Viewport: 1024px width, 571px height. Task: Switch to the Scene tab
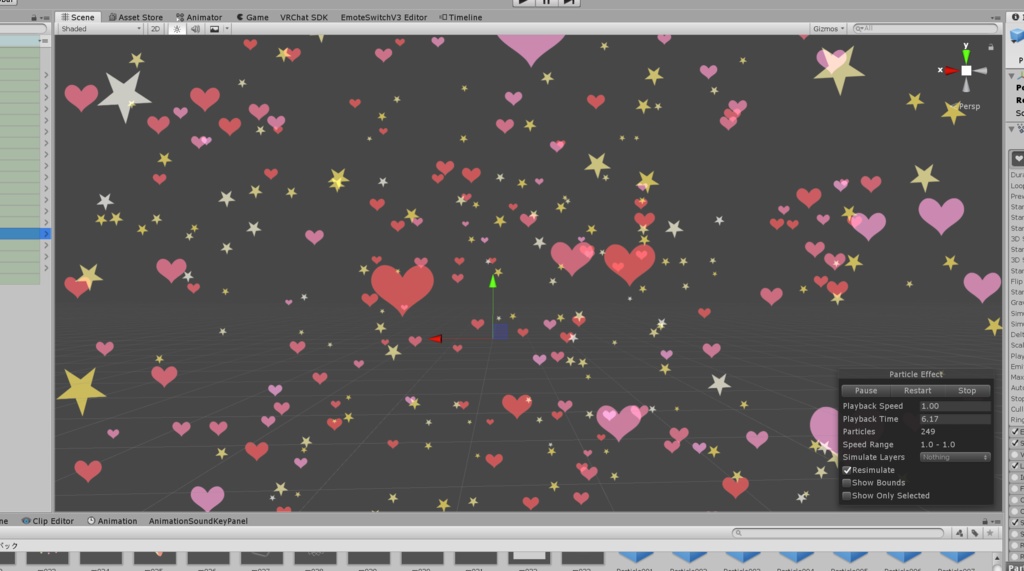78,17
